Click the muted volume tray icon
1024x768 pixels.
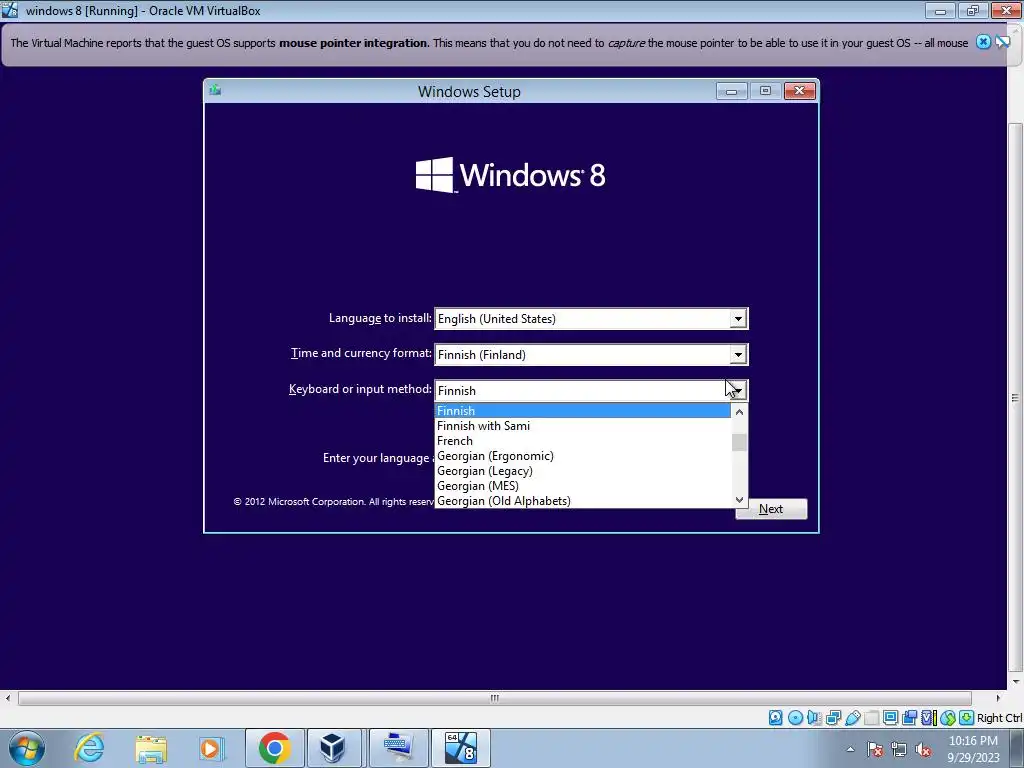923,750
